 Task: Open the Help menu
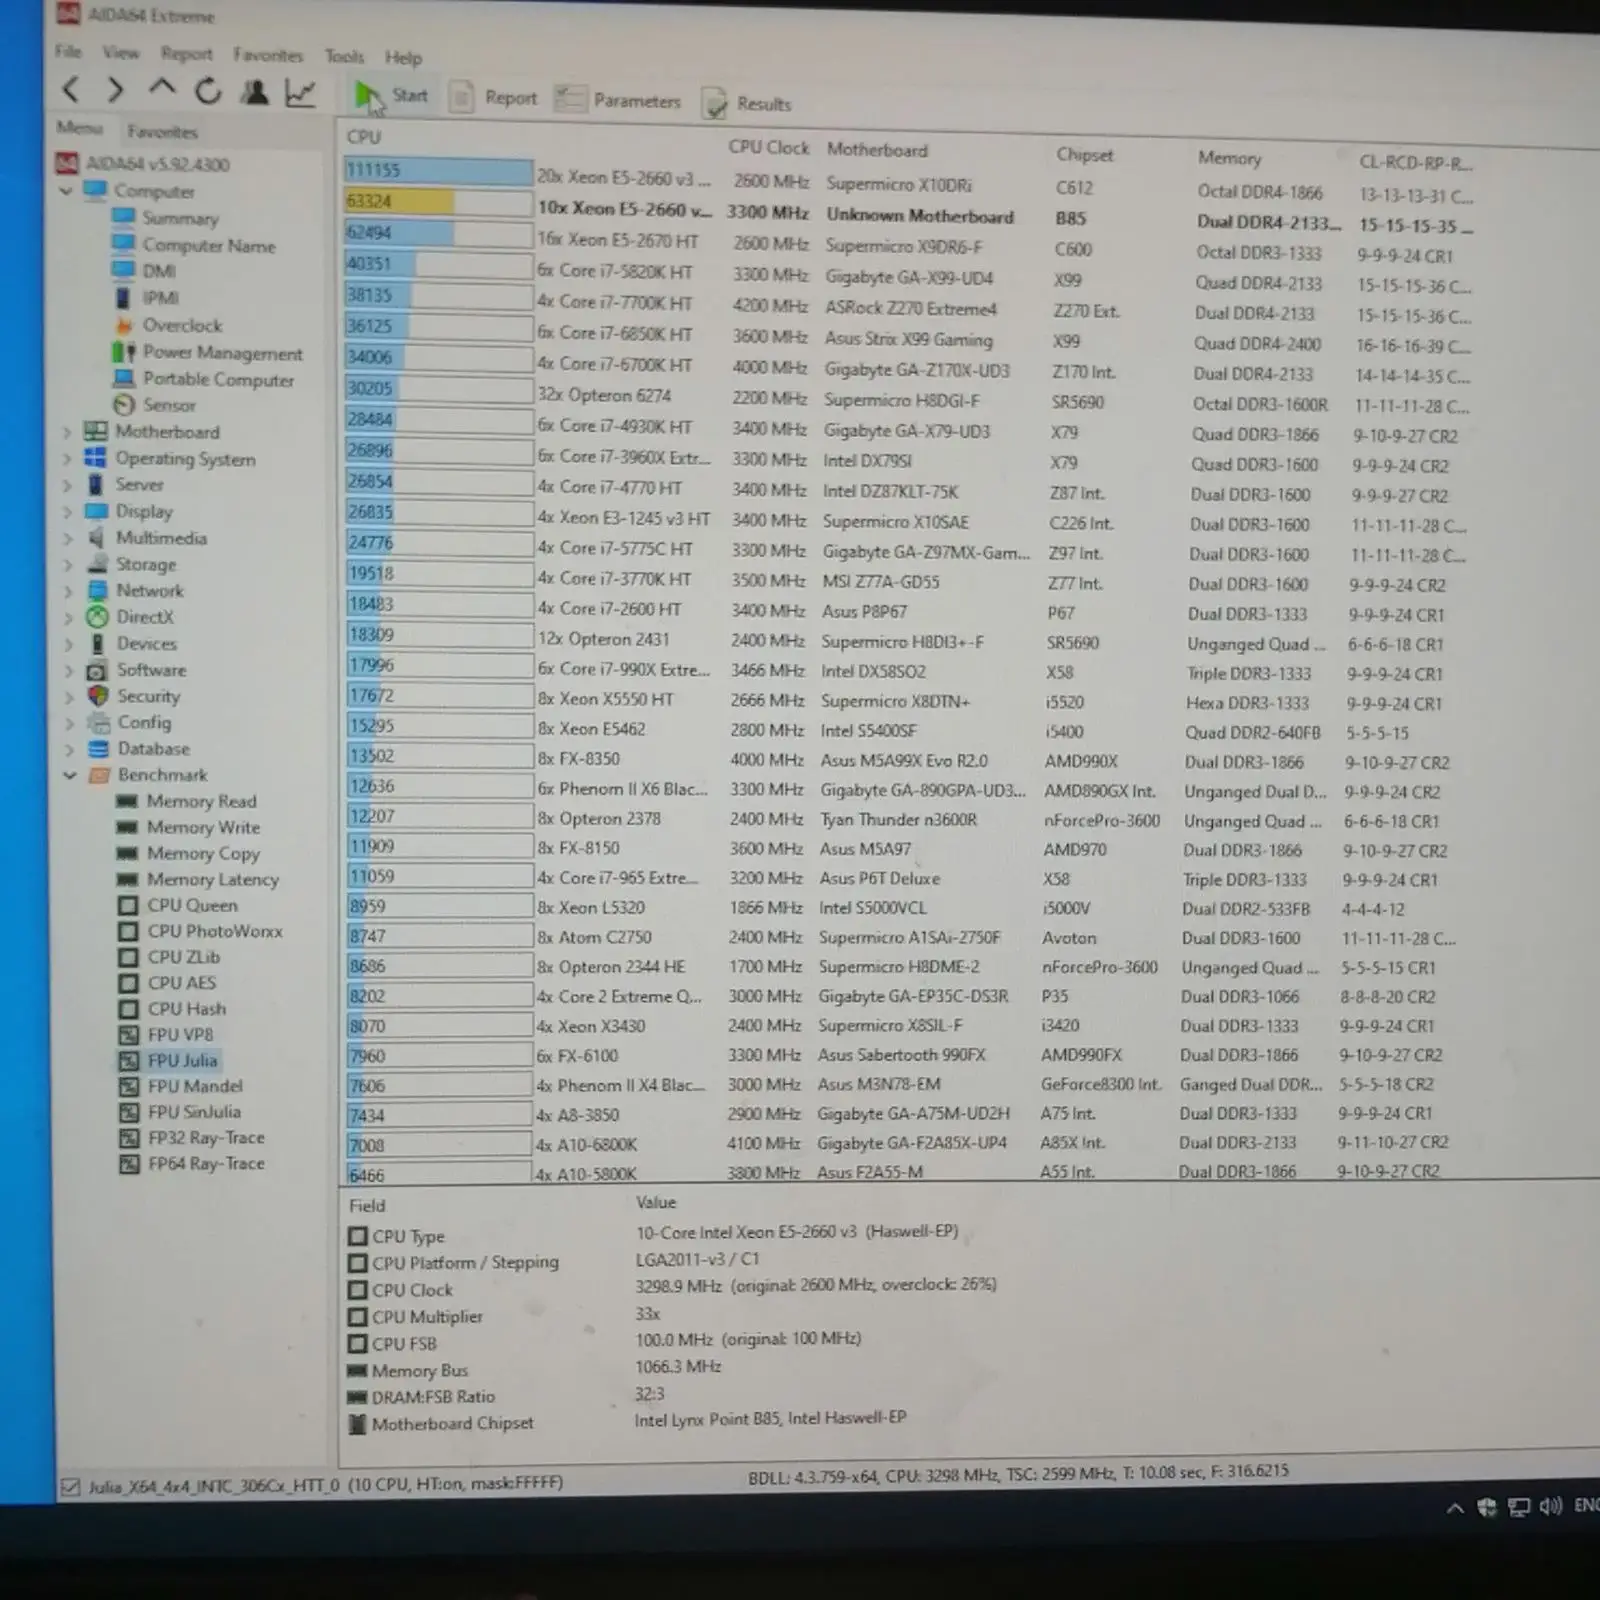(x=404, y=57)
